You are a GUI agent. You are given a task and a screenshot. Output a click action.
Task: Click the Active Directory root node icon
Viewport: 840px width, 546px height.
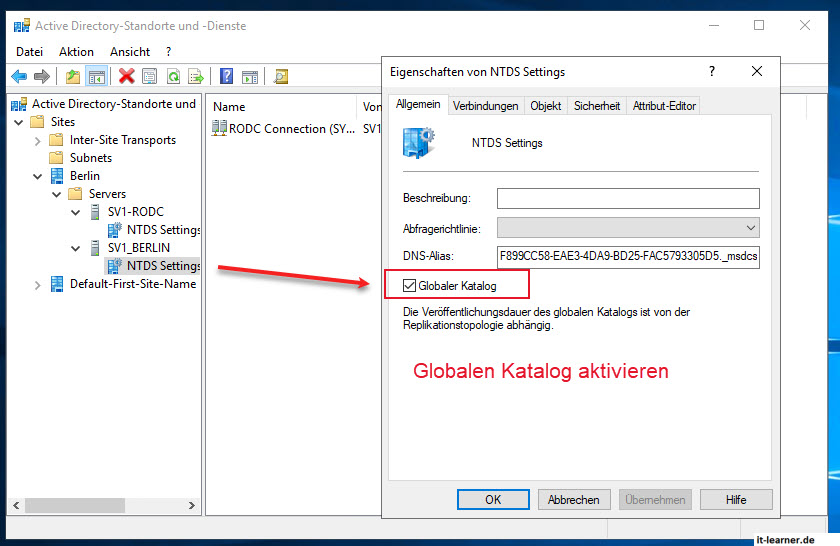coord(19,104)
